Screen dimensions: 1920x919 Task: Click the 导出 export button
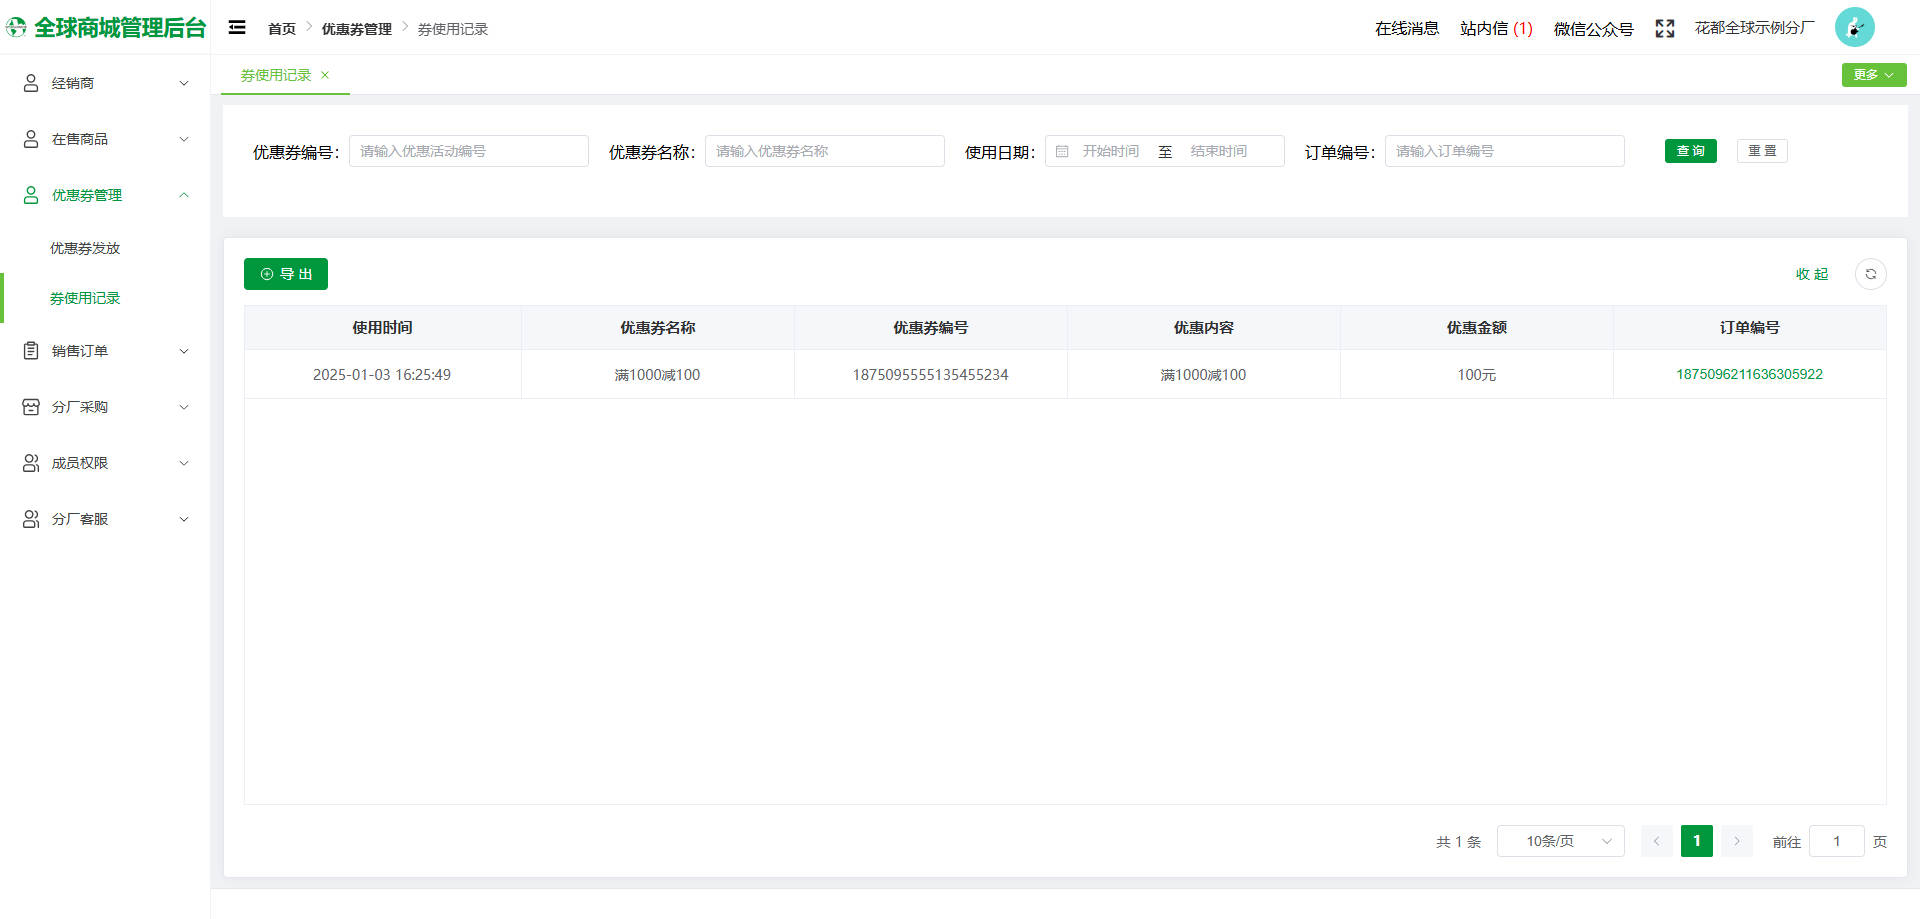click(x=286, y=274)
